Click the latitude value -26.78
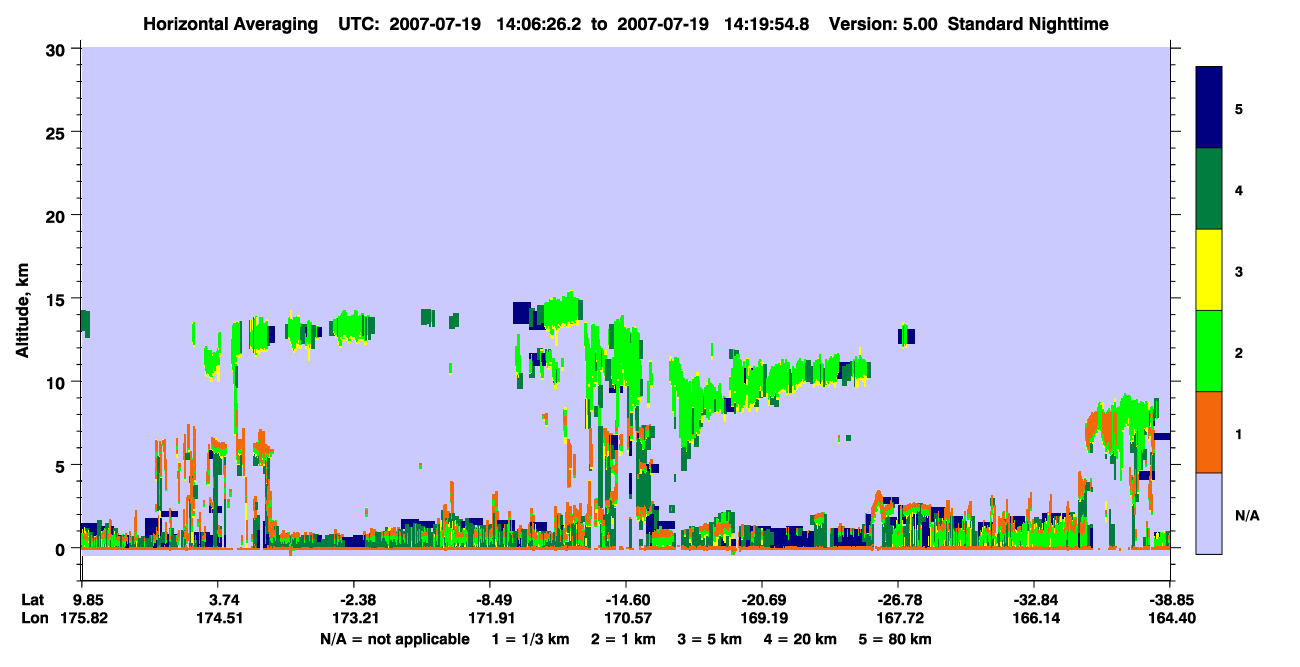Screen dimensions: 1300x667 898,600
